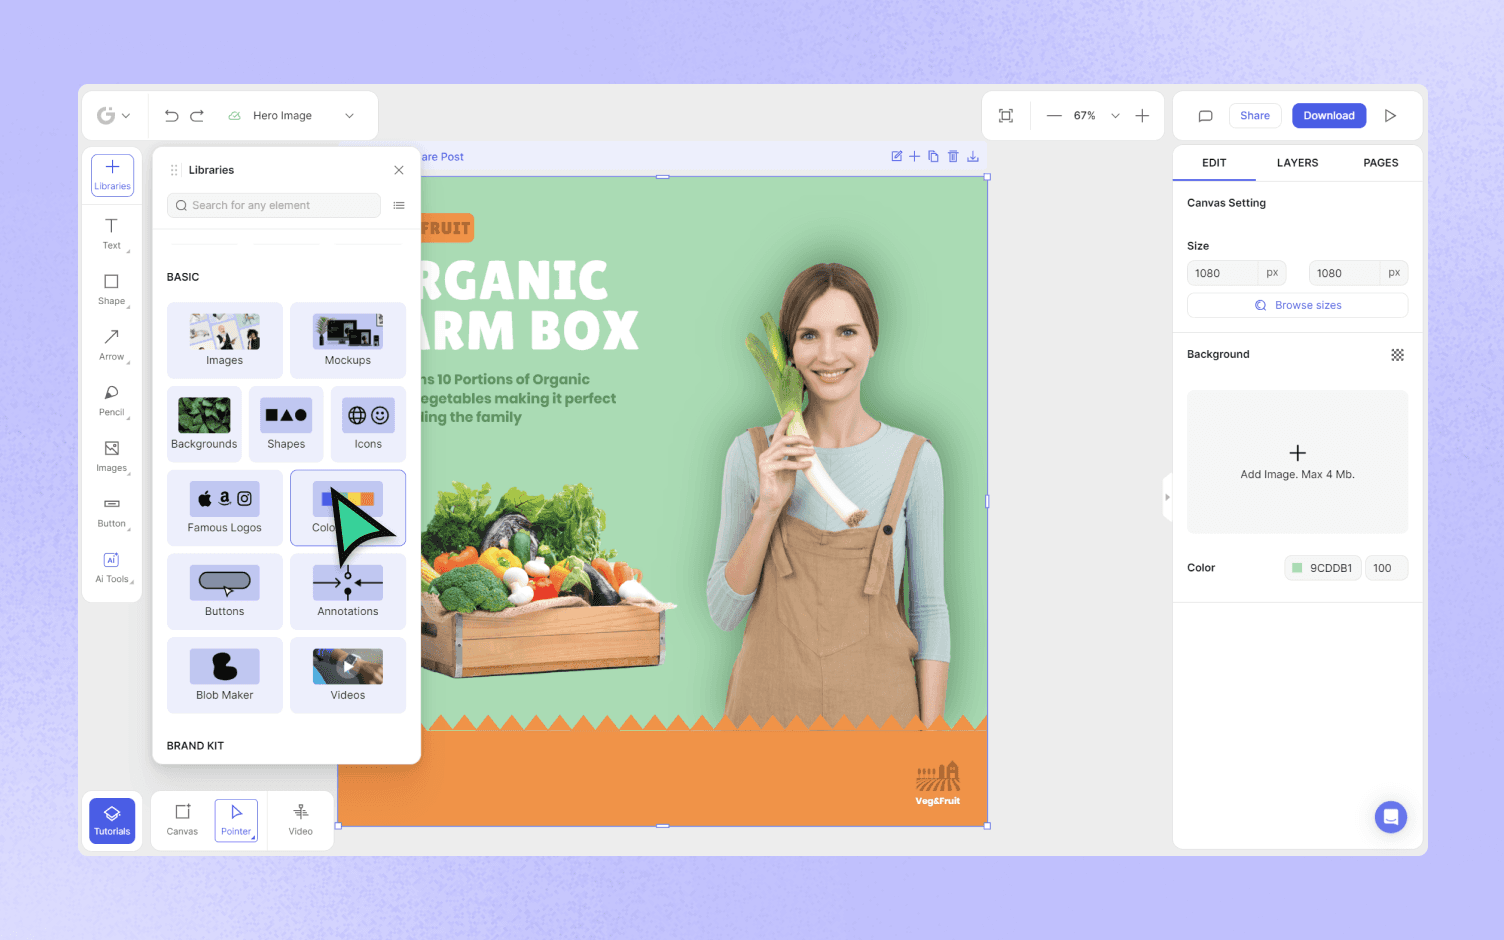Screen dimensions: 1504x940
Task: Add a new page with plus icon
Action: tap(914, 156)
